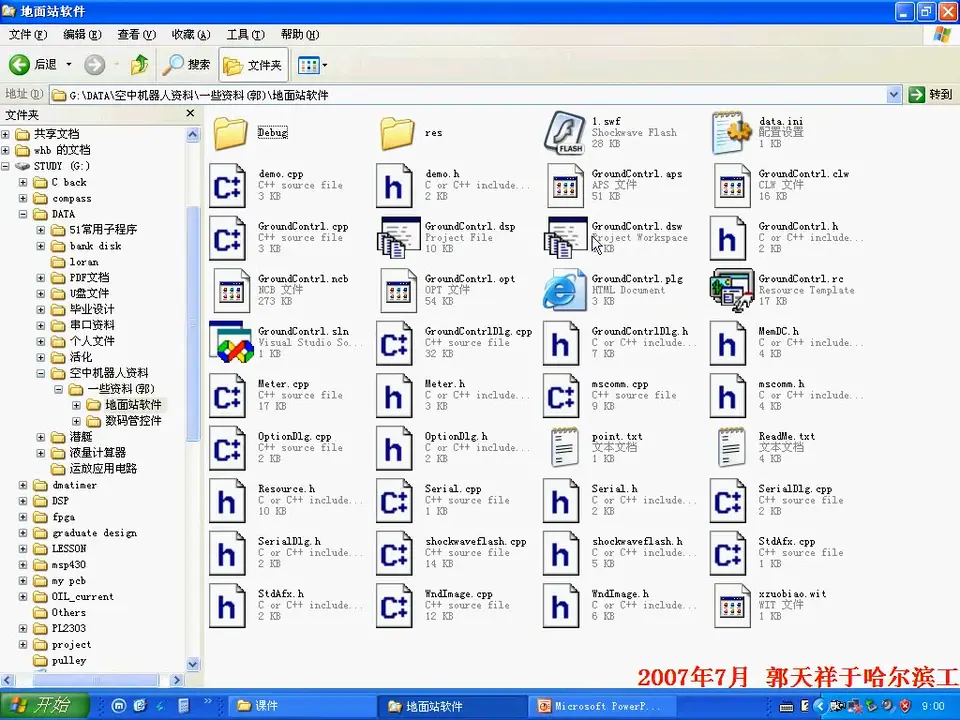Open the 收藏(A) menu
Image resolution: width=960 pixels, height=720 pixels.
(191, 35)
